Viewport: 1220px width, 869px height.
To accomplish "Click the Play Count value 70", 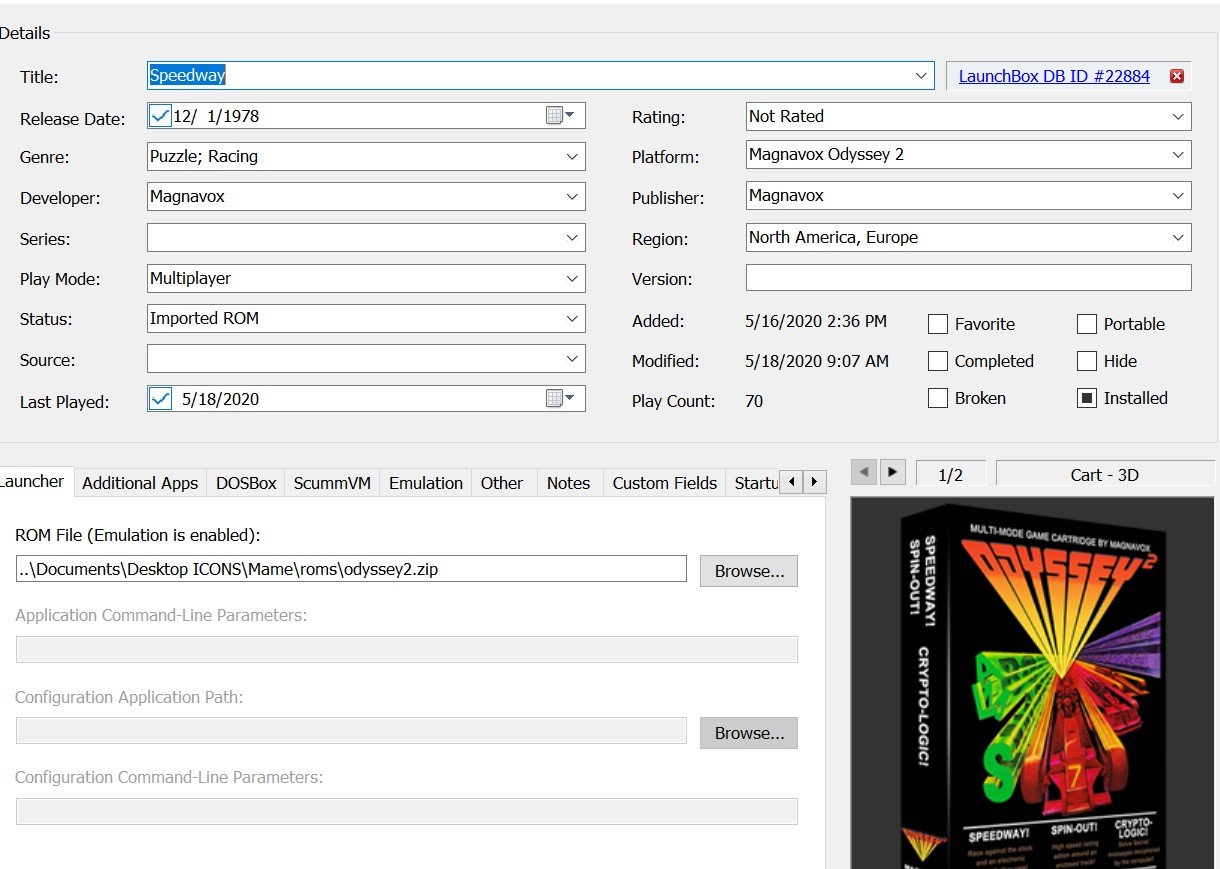I will pos(754,401).
